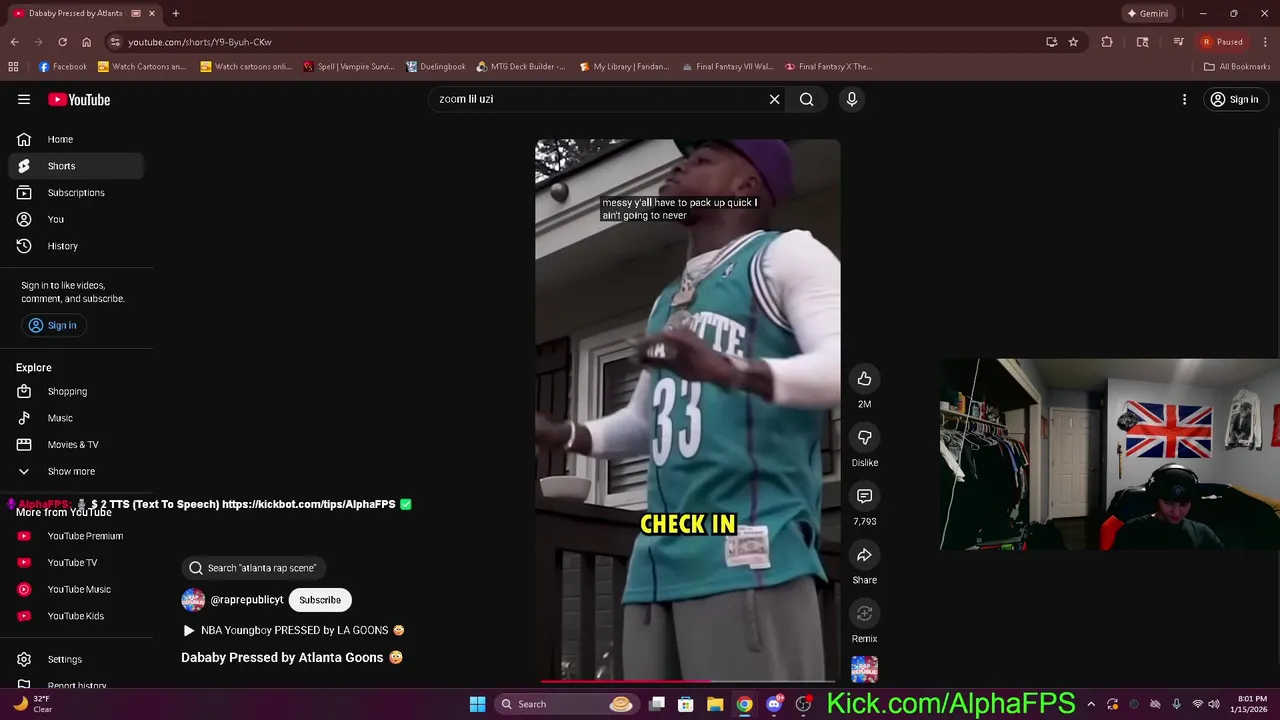The image size is (1280, 720).
Task: Open the All Bookmarks folder
Action: click(1237, 67)
